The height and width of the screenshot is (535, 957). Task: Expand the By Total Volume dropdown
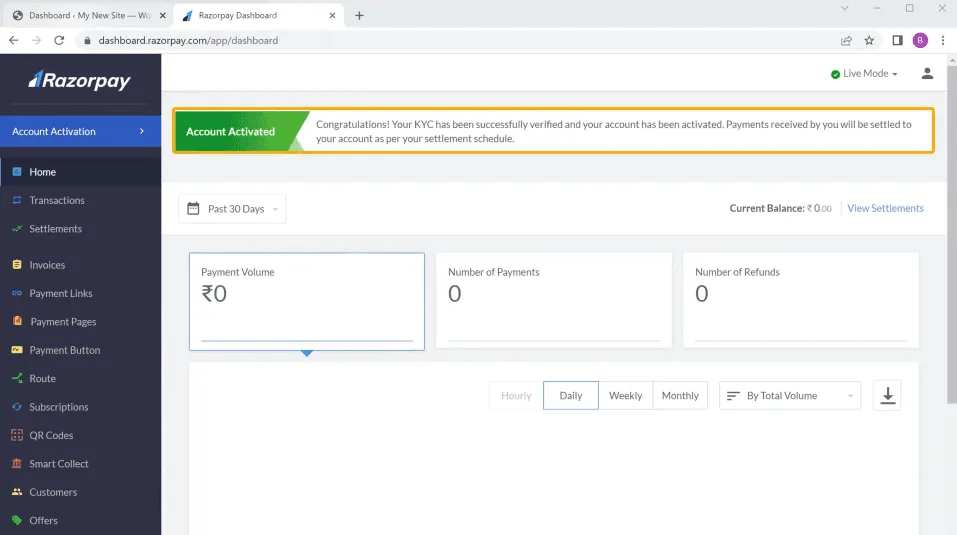[789, 396]
